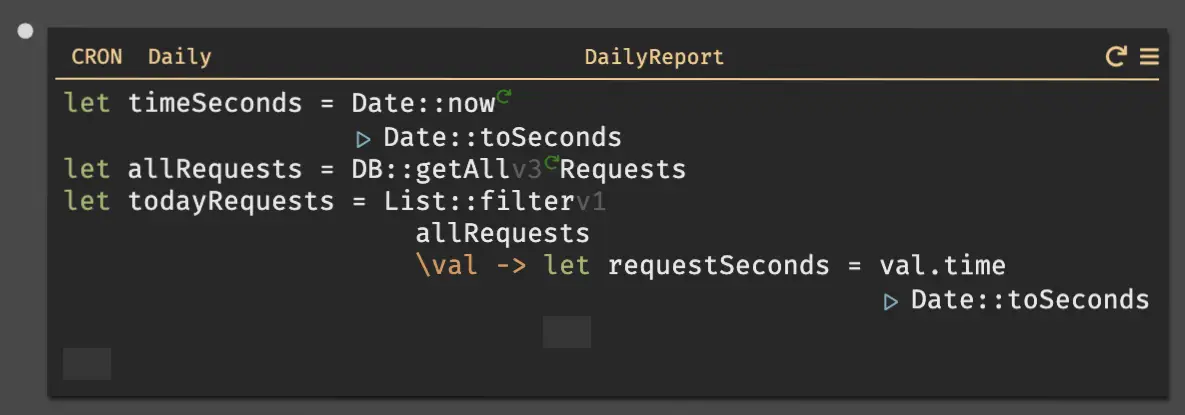Click the Date::now function call
1185x415 pixels.
click(422, 103)
